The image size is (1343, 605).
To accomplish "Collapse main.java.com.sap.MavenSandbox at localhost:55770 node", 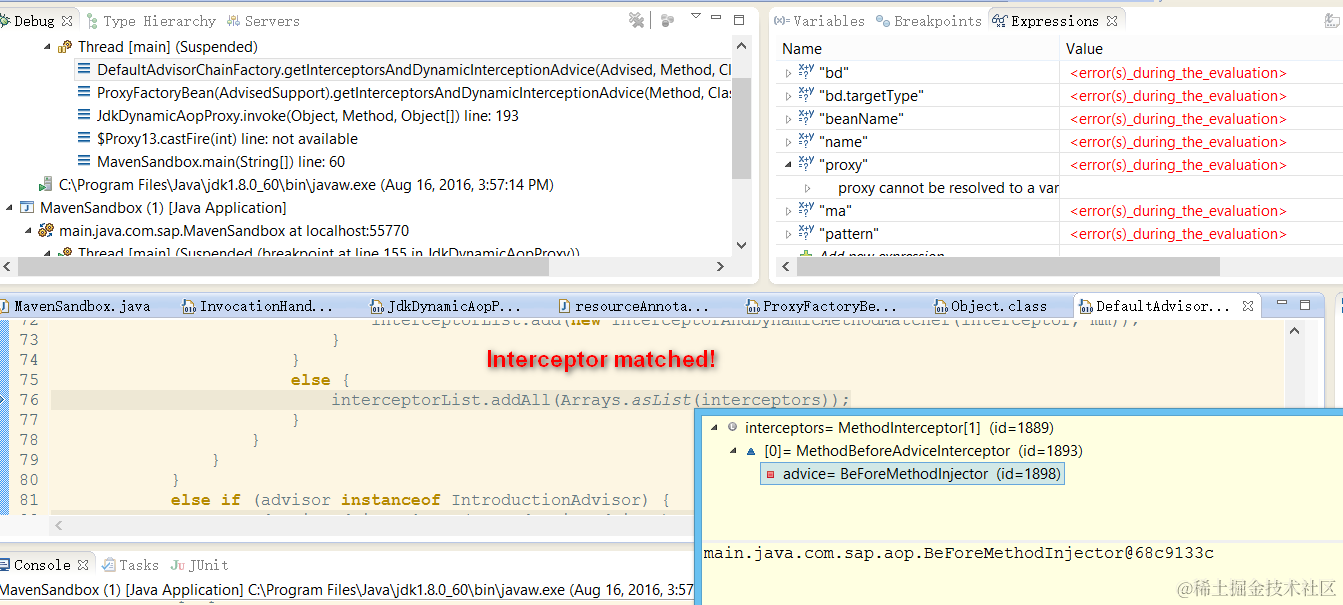I will [28, 231].
